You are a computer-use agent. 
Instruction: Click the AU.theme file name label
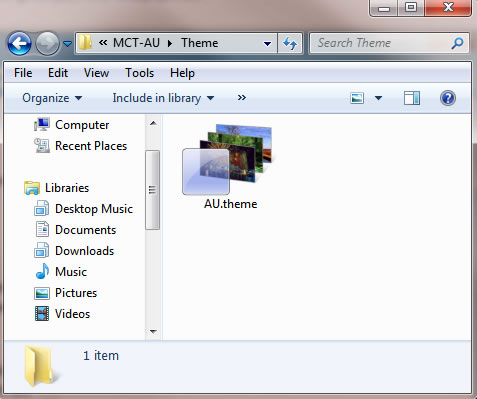(x=230, y=204)
